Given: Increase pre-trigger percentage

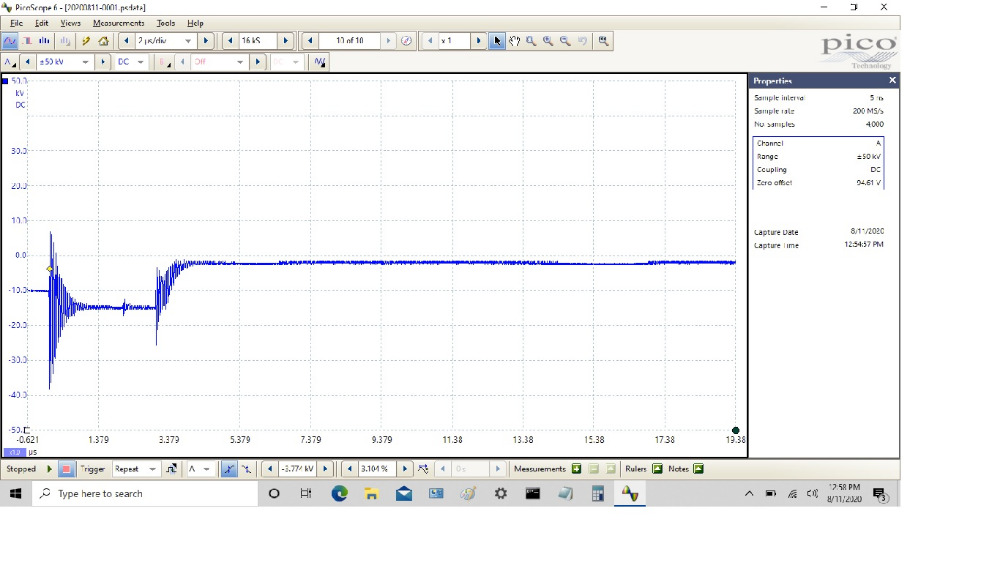Looking at the screenshot, I should click(x=405, y=469).
